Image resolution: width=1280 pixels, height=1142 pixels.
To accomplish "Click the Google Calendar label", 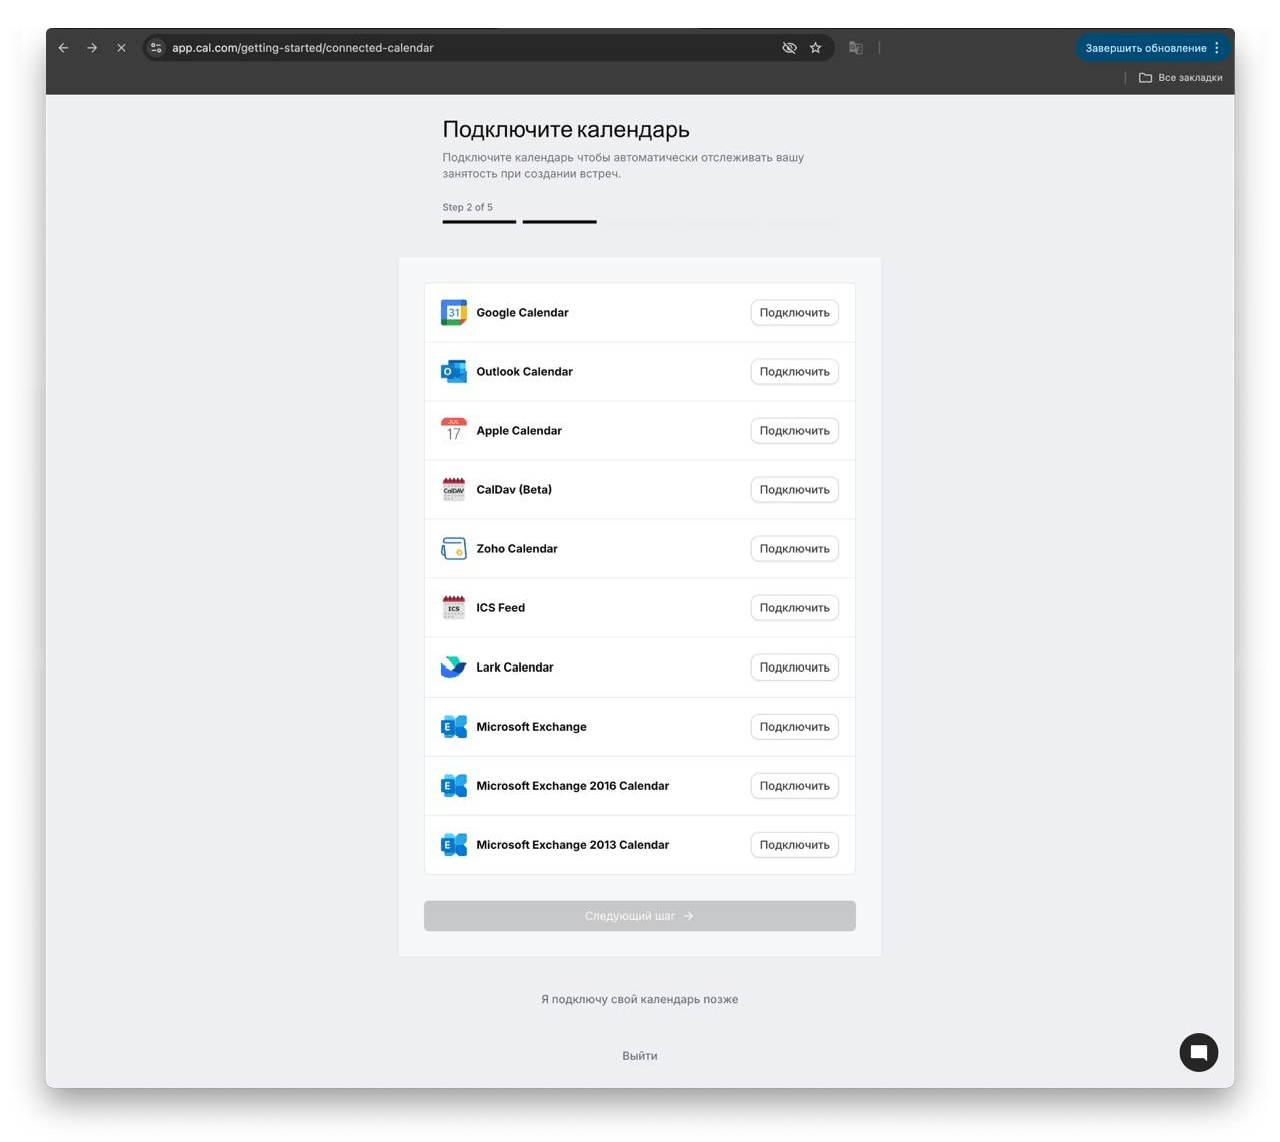I will pos(522,313).
